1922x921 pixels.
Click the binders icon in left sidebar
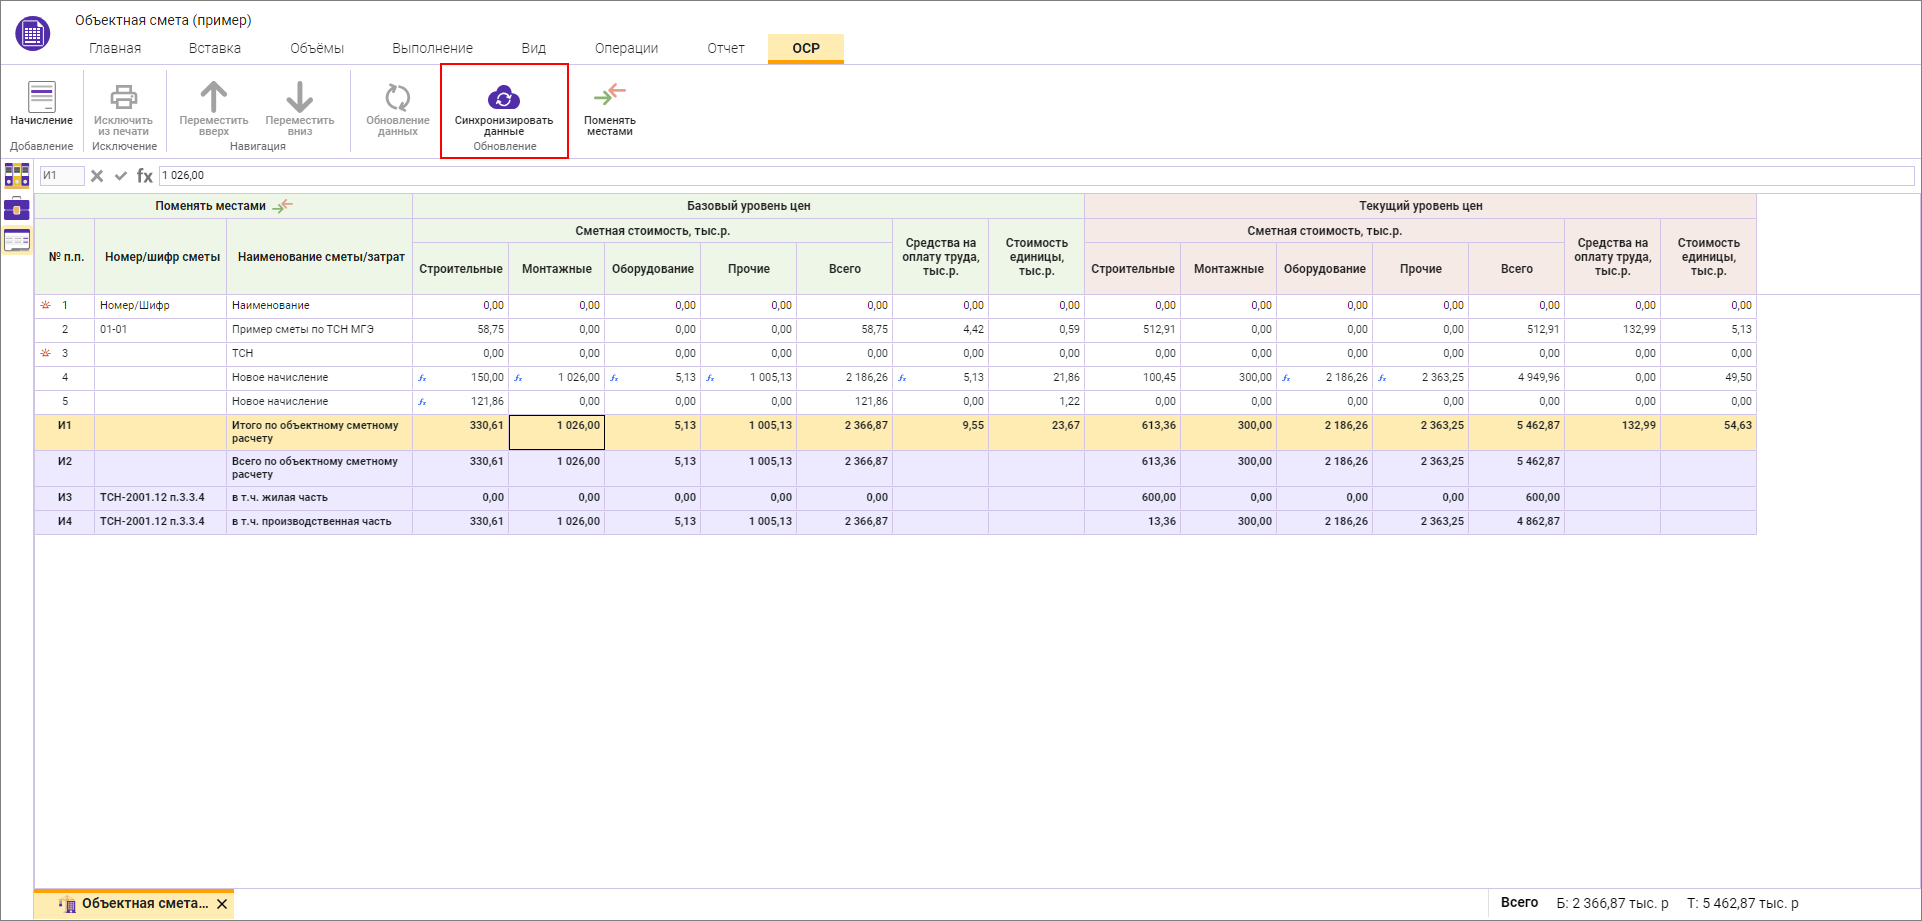(x=17, y=175)
